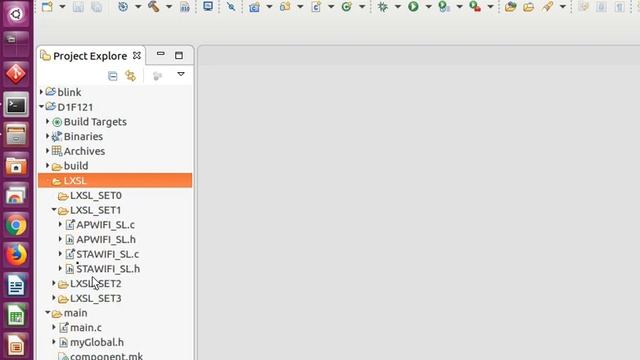Maximize the Project Explorer view
This screenshot has width=640, height=360.
coord(179,55)
